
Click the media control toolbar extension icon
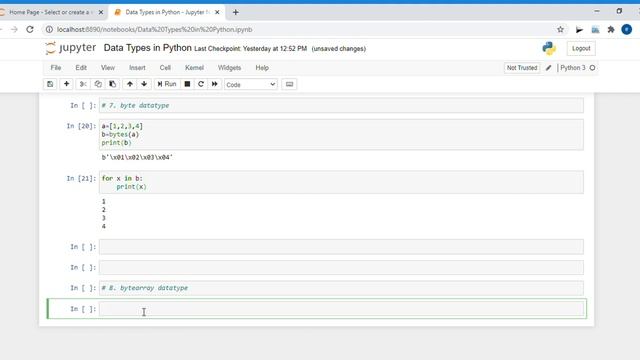(579, 29)
